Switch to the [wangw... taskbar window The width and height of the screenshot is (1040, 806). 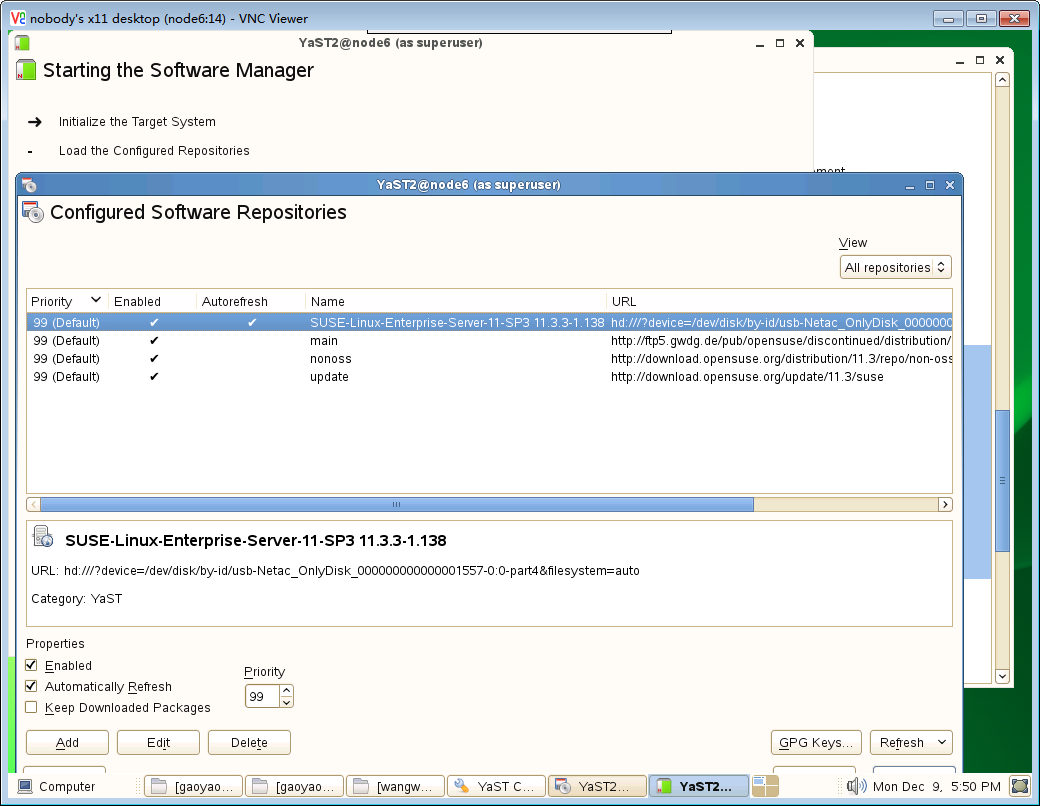395,786
